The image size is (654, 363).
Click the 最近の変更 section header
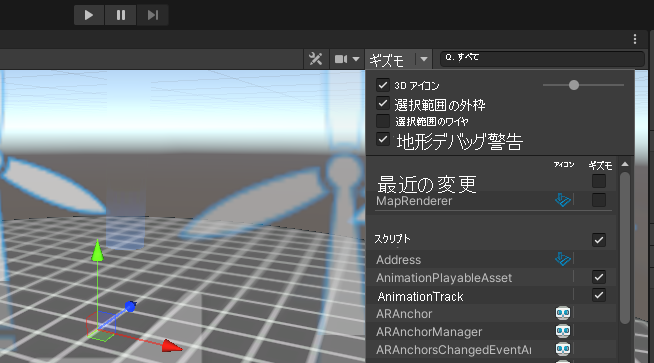click(x=427, y=184)
